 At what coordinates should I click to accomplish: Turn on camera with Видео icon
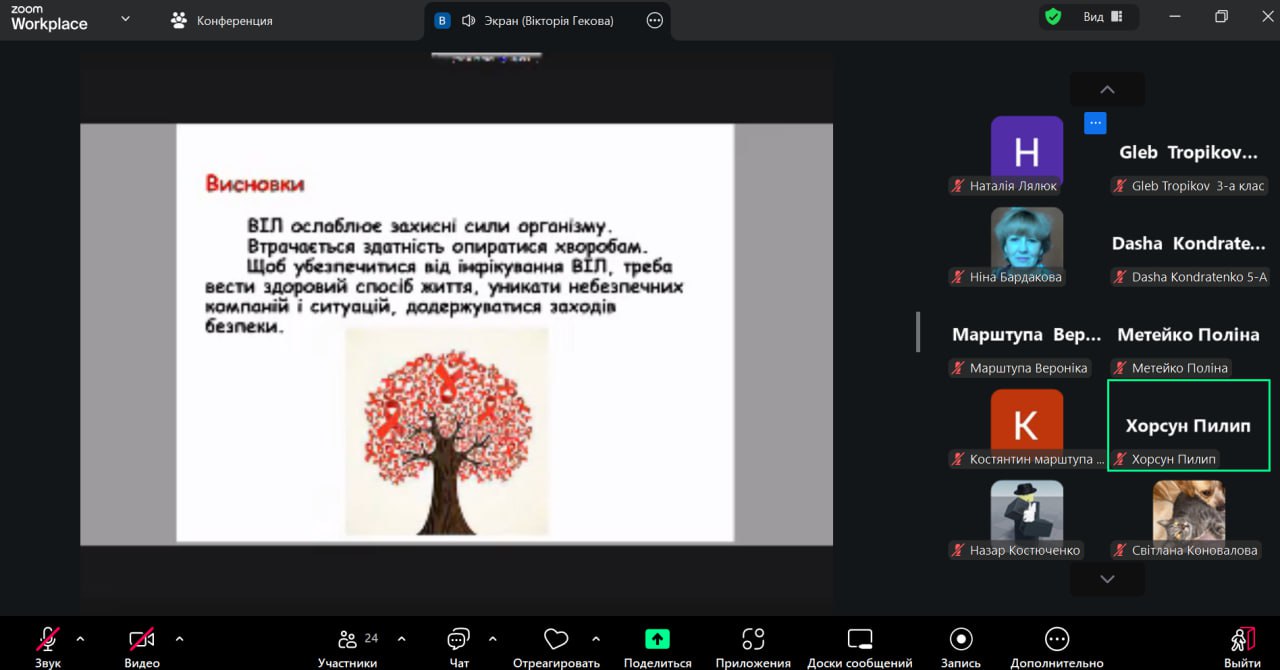pyautogui.click(x=141, y=640)
